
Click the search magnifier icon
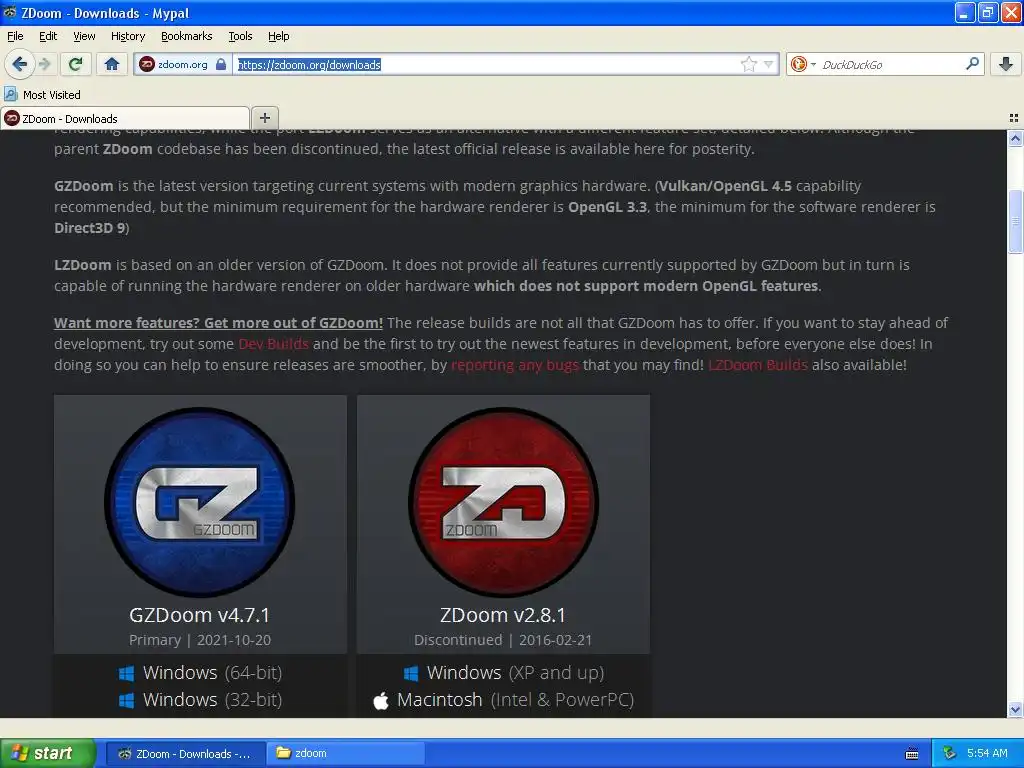click(972, 63)
